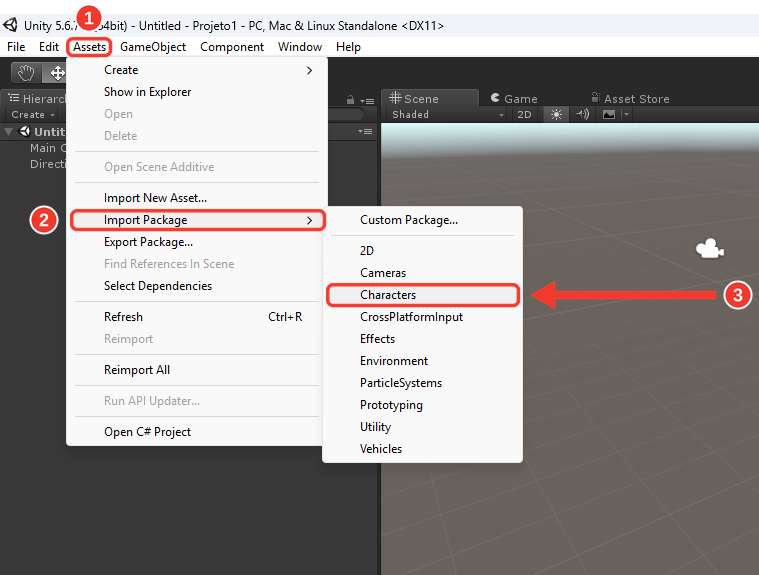This screenshot has height=575, width=759.
Task: Switch to the Asset Store tab
Action: click(630, 99)
